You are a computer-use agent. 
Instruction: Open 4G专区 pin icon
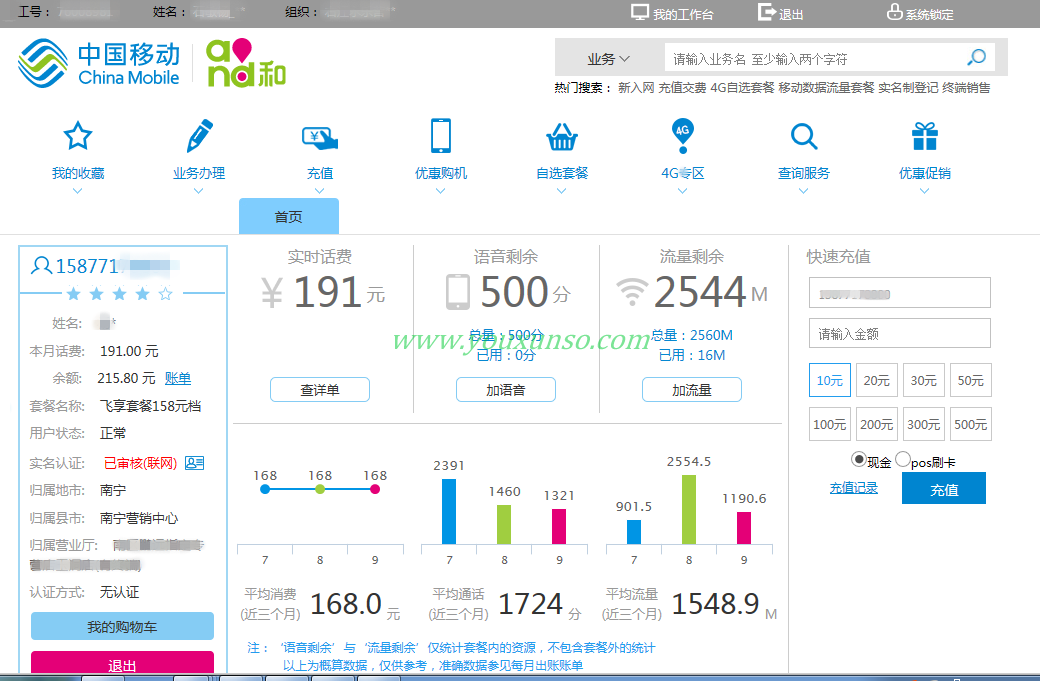pyautogui.click(x=682, y=136)
